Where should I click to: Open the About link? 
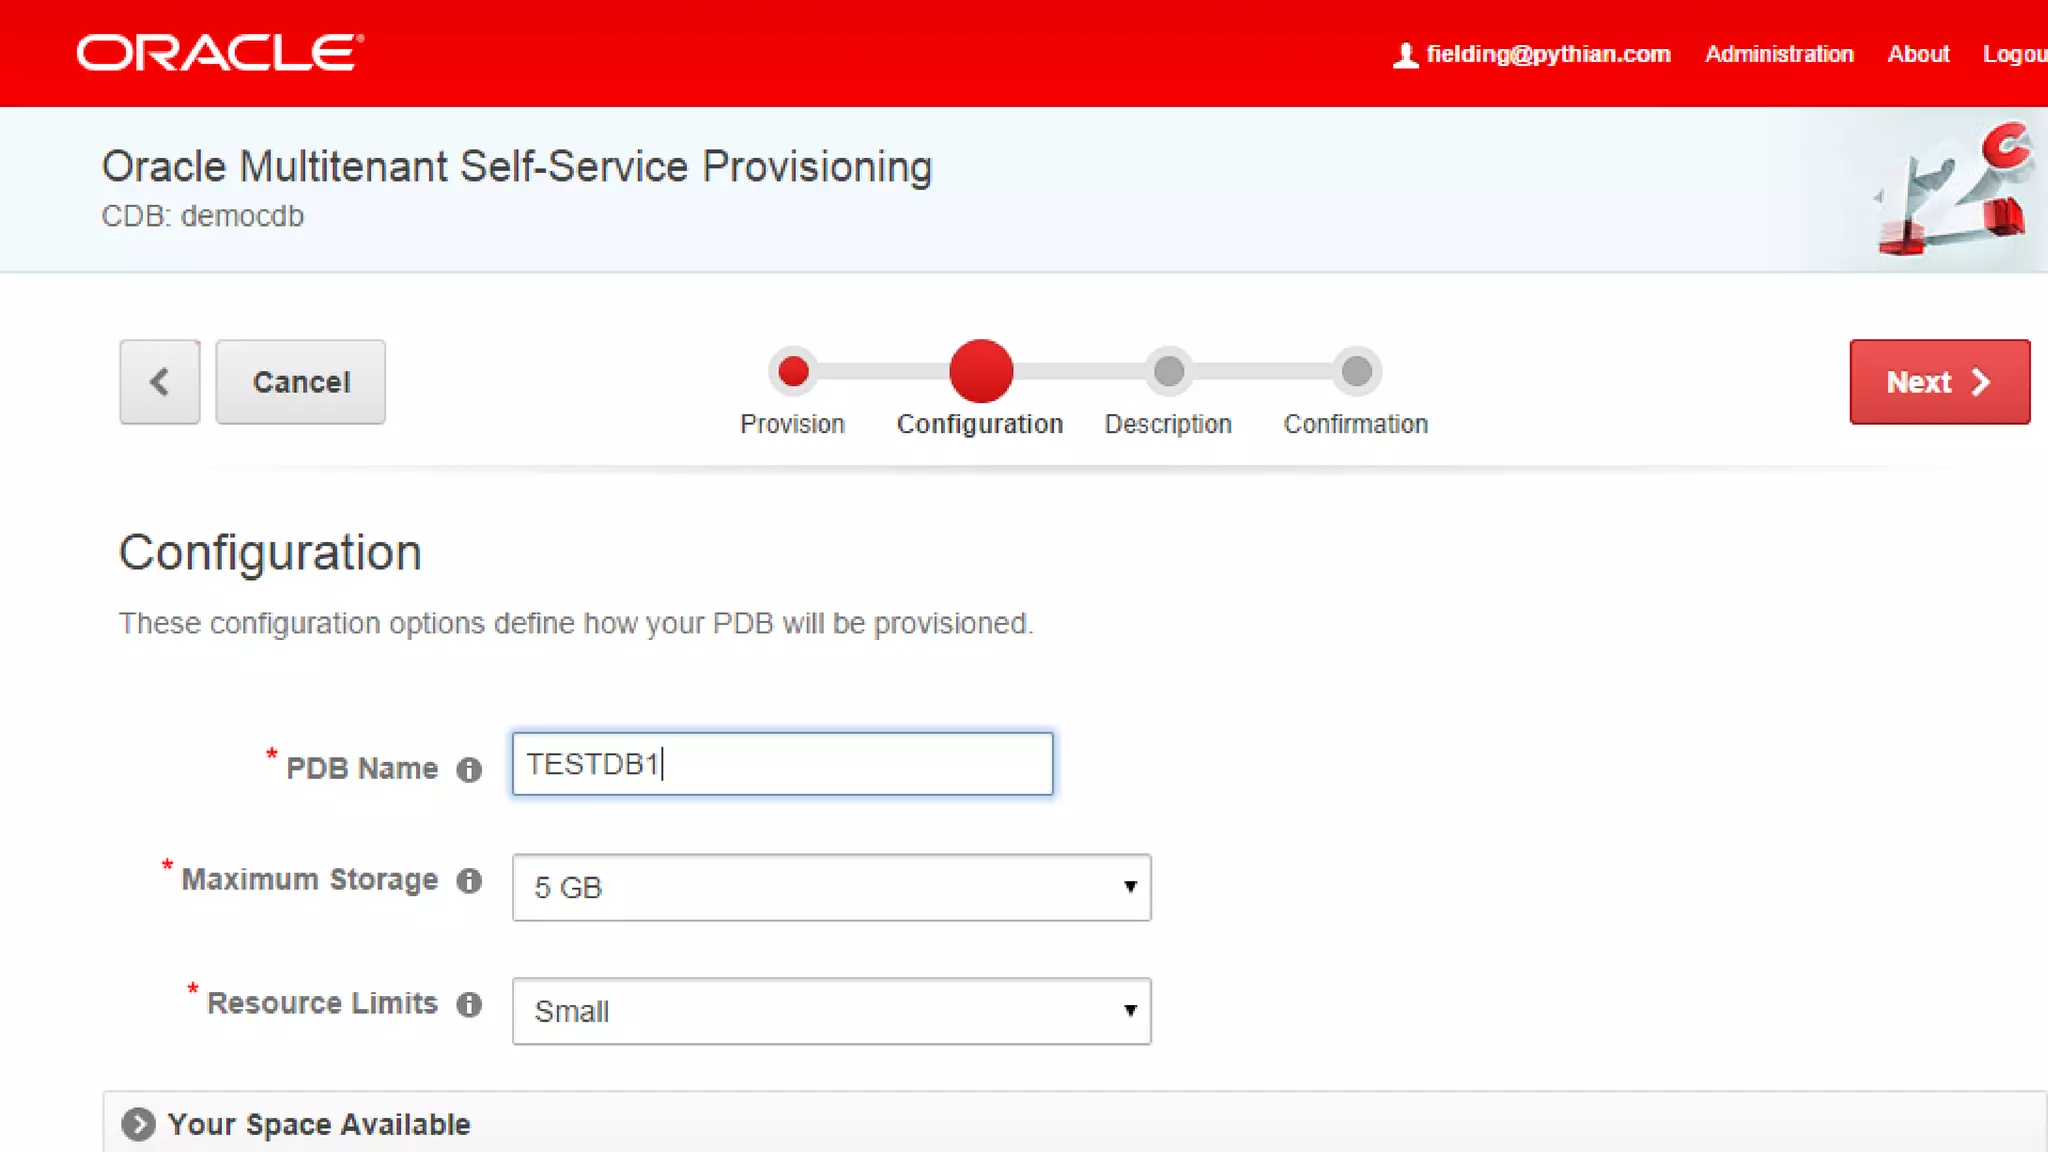pyautogui.click(x=1918, y=54)
